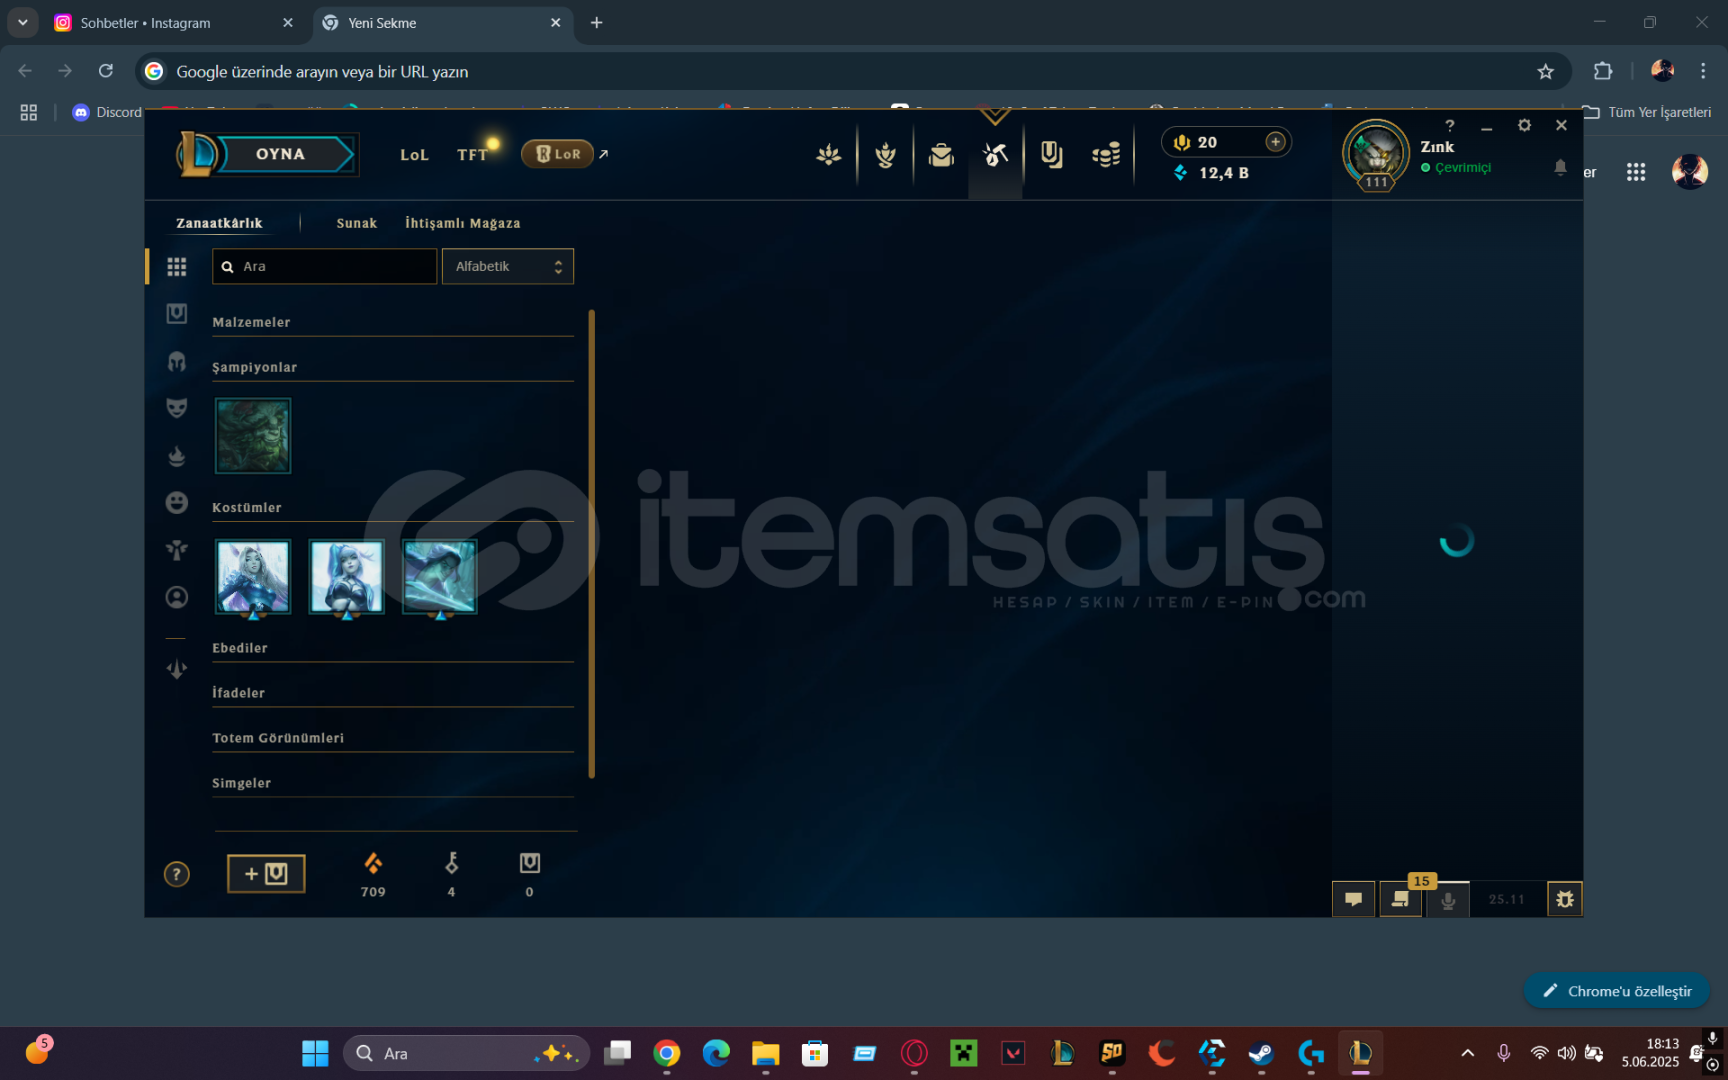Image resolution: width=1728 pixels, height=1080 pixels.
Task: Click the loot list vertical scrollbar
Action: point(592,544)
